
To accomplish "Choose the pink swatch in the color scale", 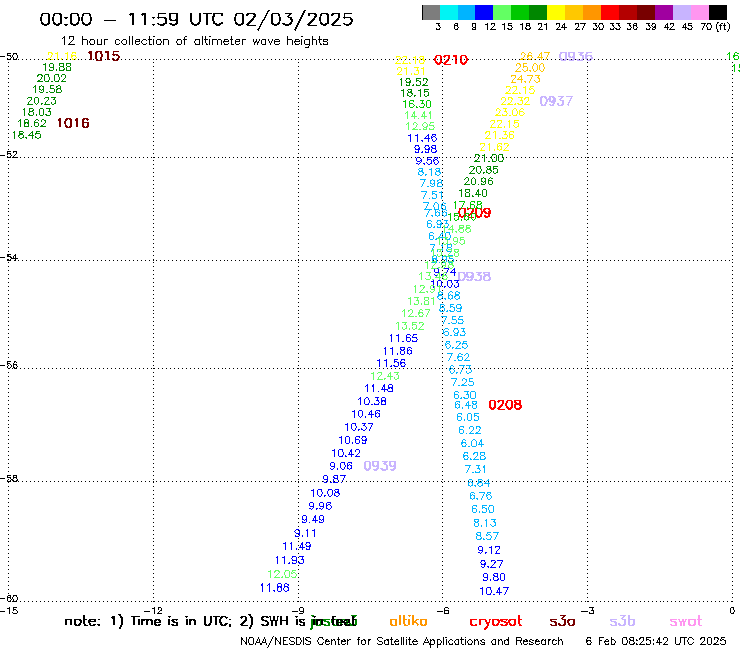I will [x=699, y=12].
